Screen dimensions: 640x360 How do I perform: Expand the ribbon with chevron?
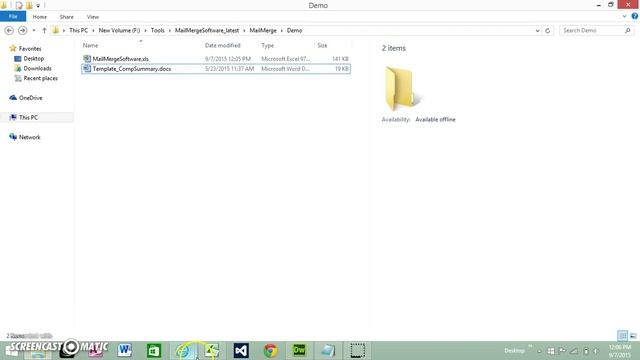click(624, 16)
